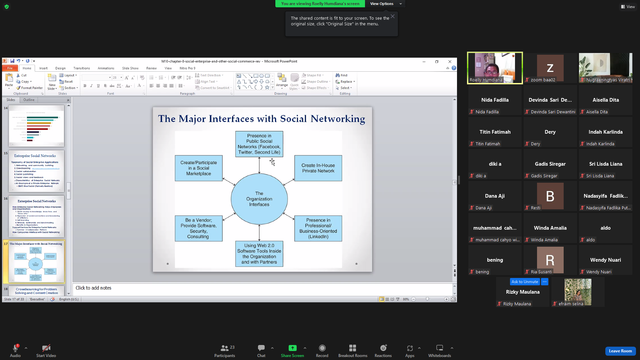Expand the arrow next to Chat
Image resolution: width=640 pixels, height=360 pixels.
coord(272,348)
